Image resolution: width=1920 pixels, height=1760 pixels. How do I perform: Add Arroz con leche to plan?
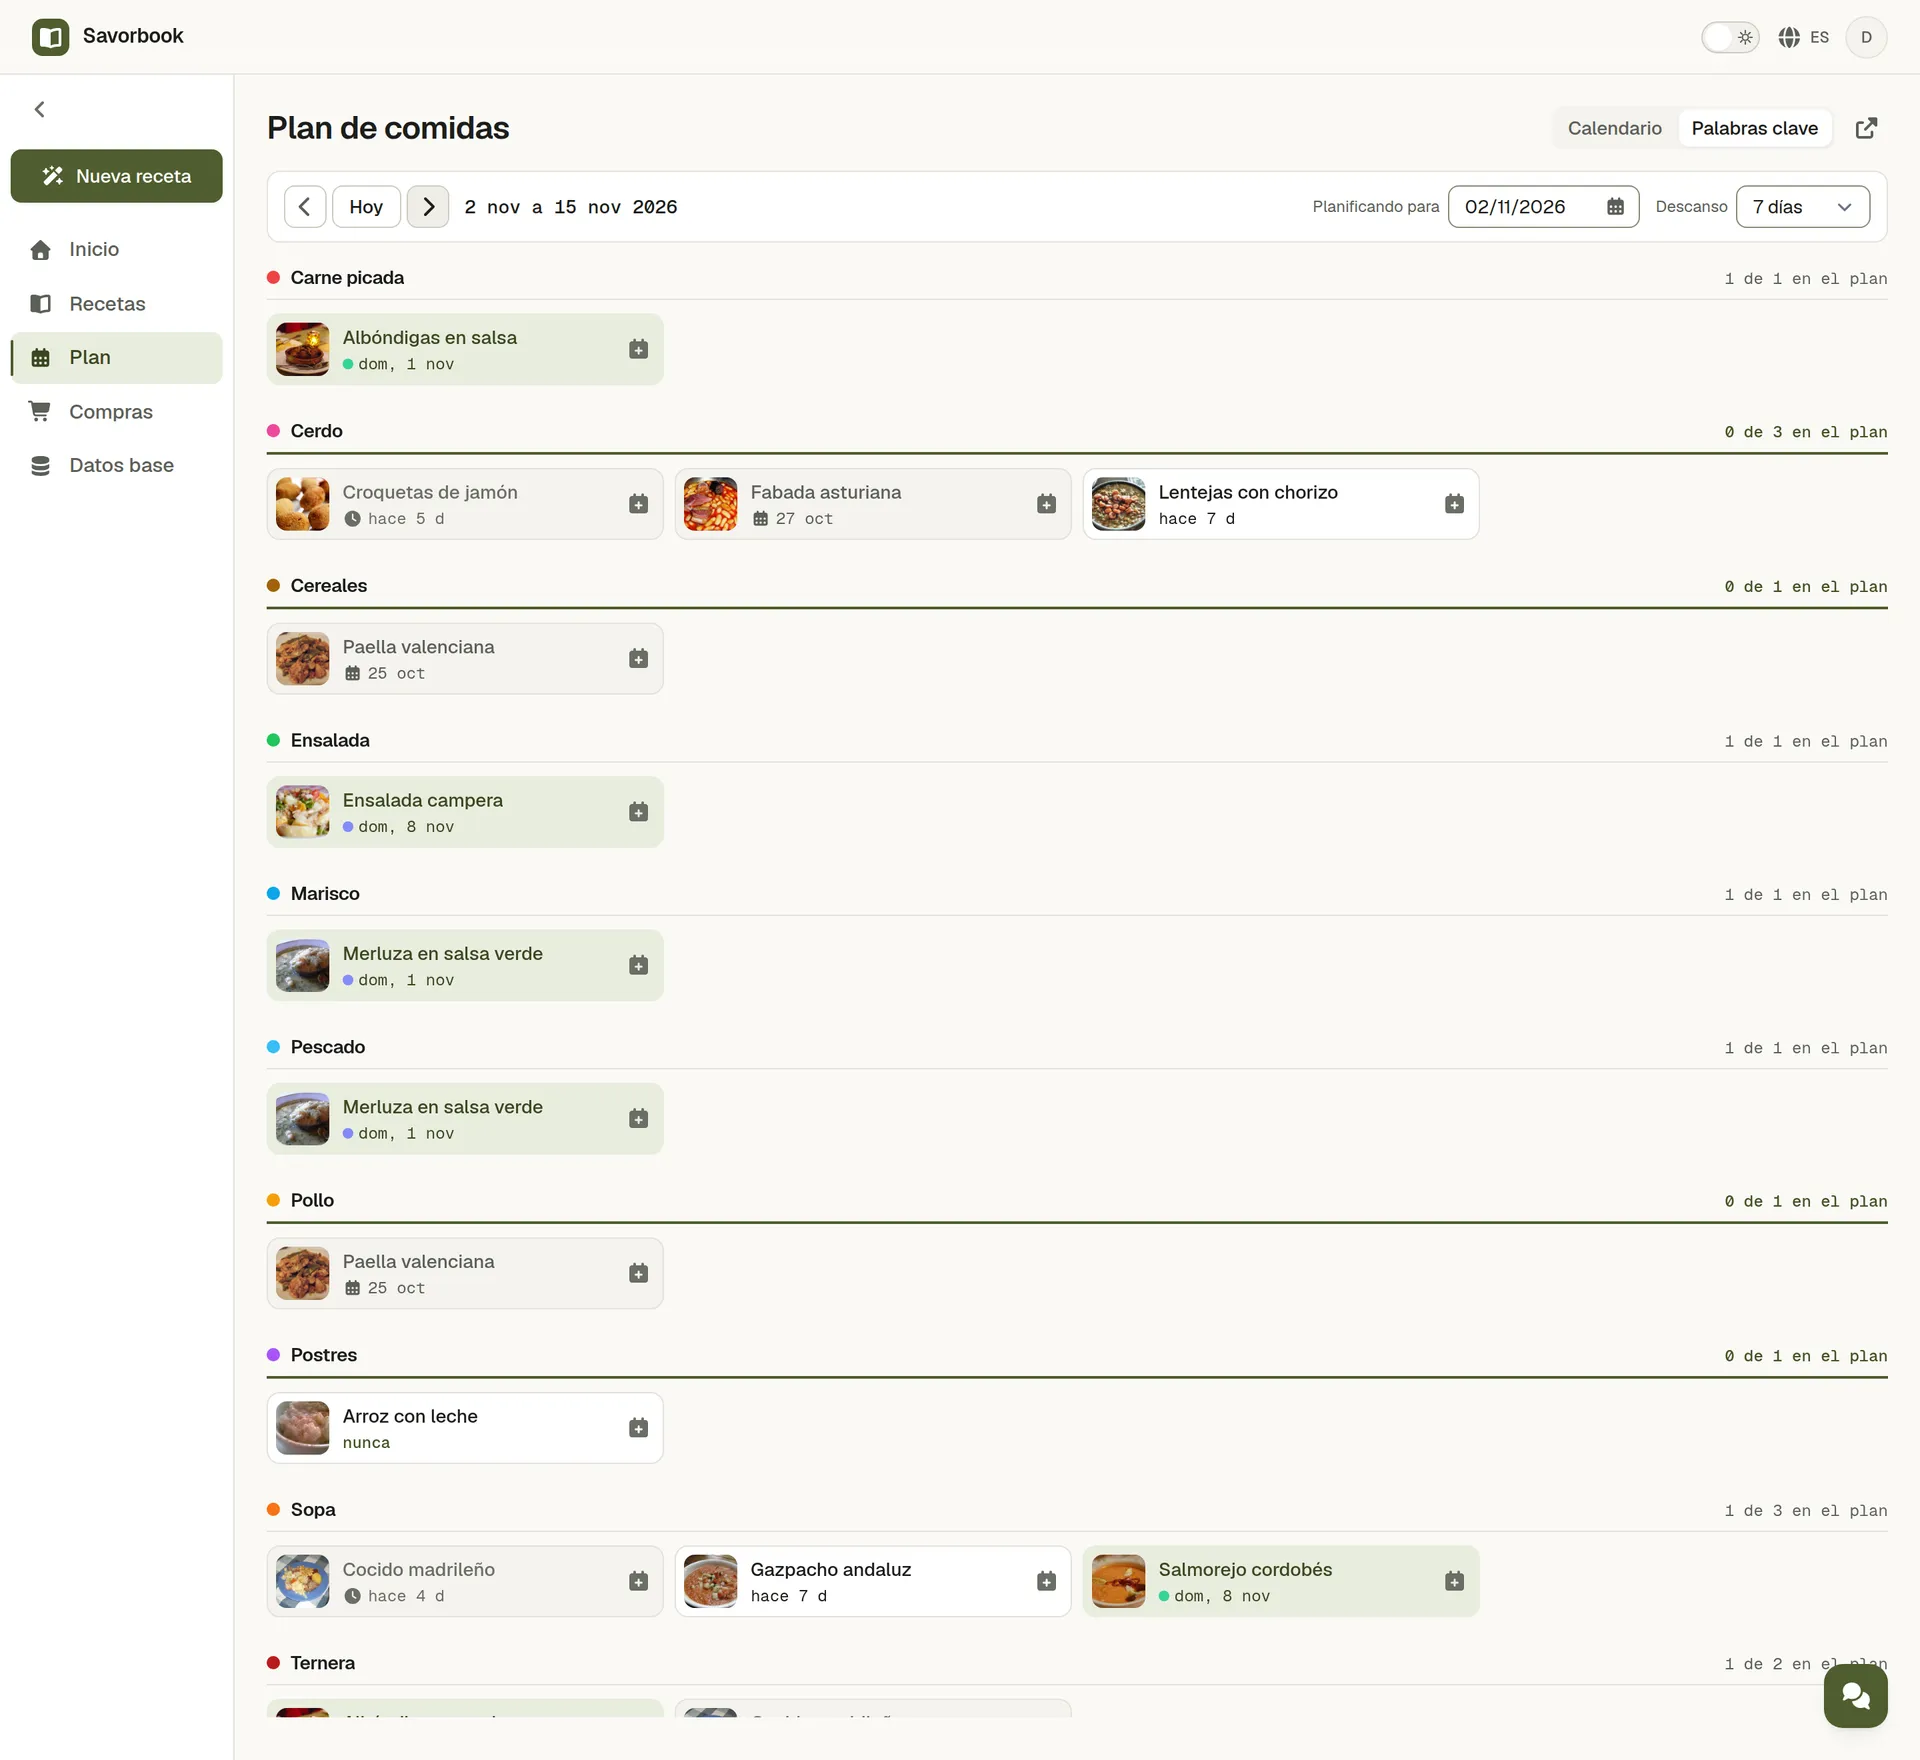(x=638, y=1428)
